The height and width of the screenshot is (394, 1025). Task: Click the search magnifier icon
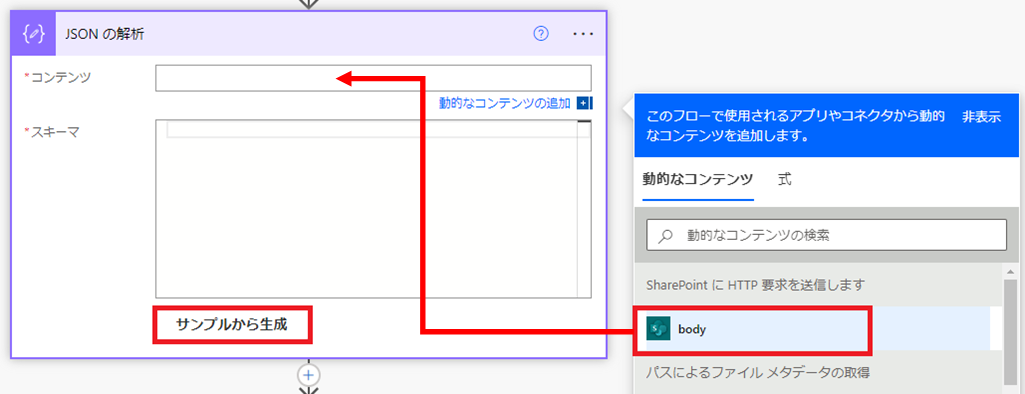[x=665, y=236]
